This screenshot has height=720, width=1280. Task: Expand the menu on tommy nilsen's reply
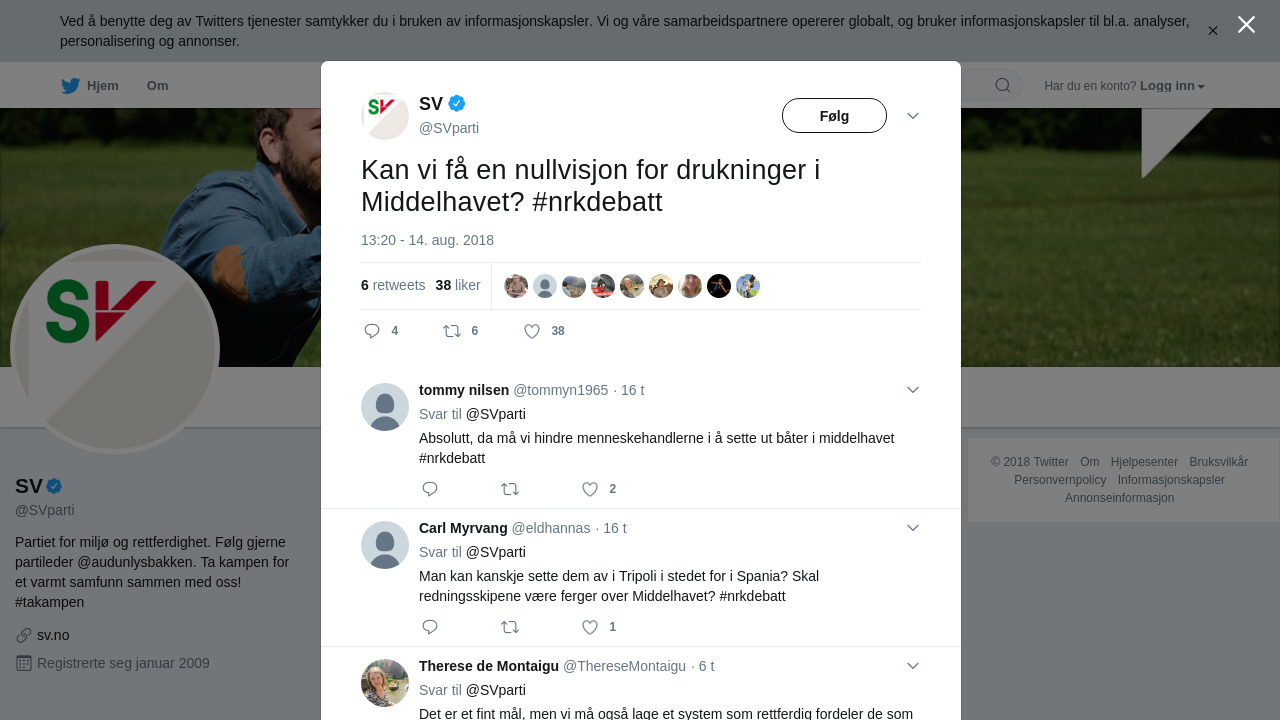913,390
